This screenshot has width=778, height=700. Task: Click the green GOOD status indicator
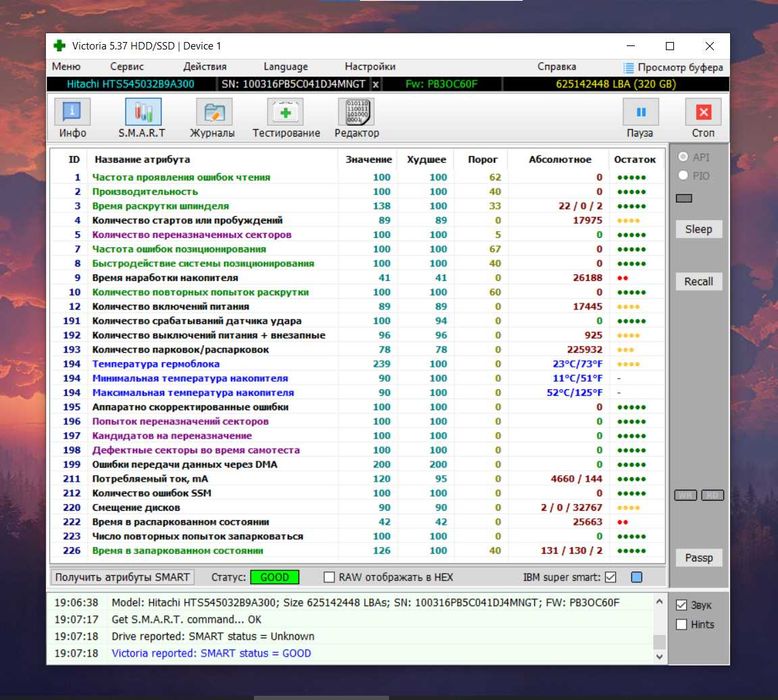click(x=274, y=577)
